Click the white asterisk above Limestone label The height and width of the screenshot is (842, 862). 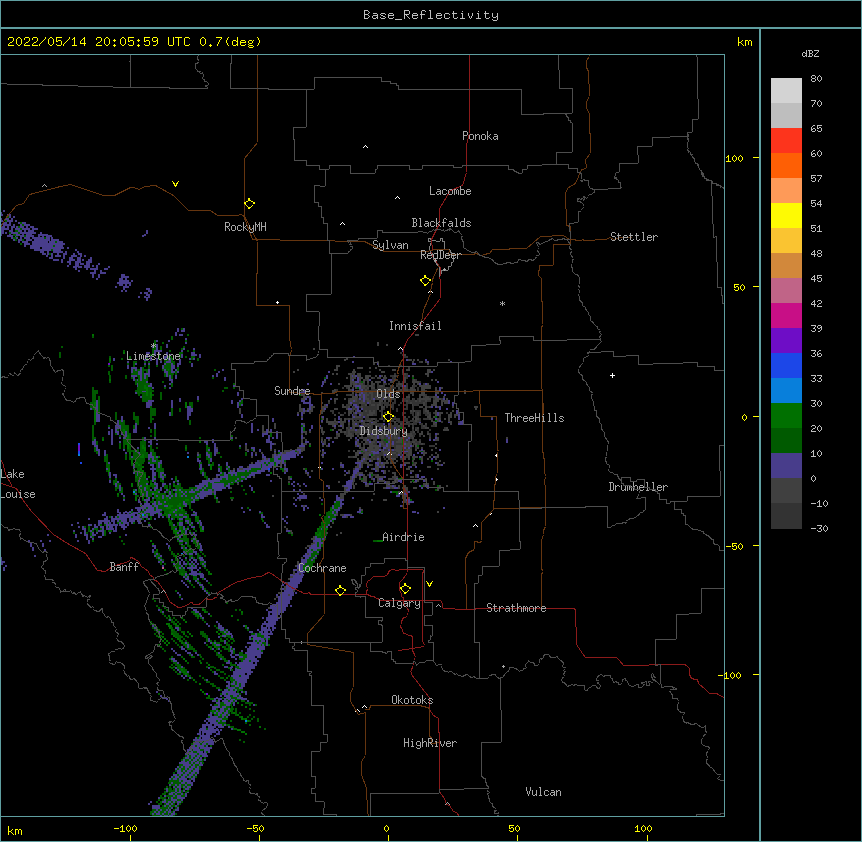point(153,346)
